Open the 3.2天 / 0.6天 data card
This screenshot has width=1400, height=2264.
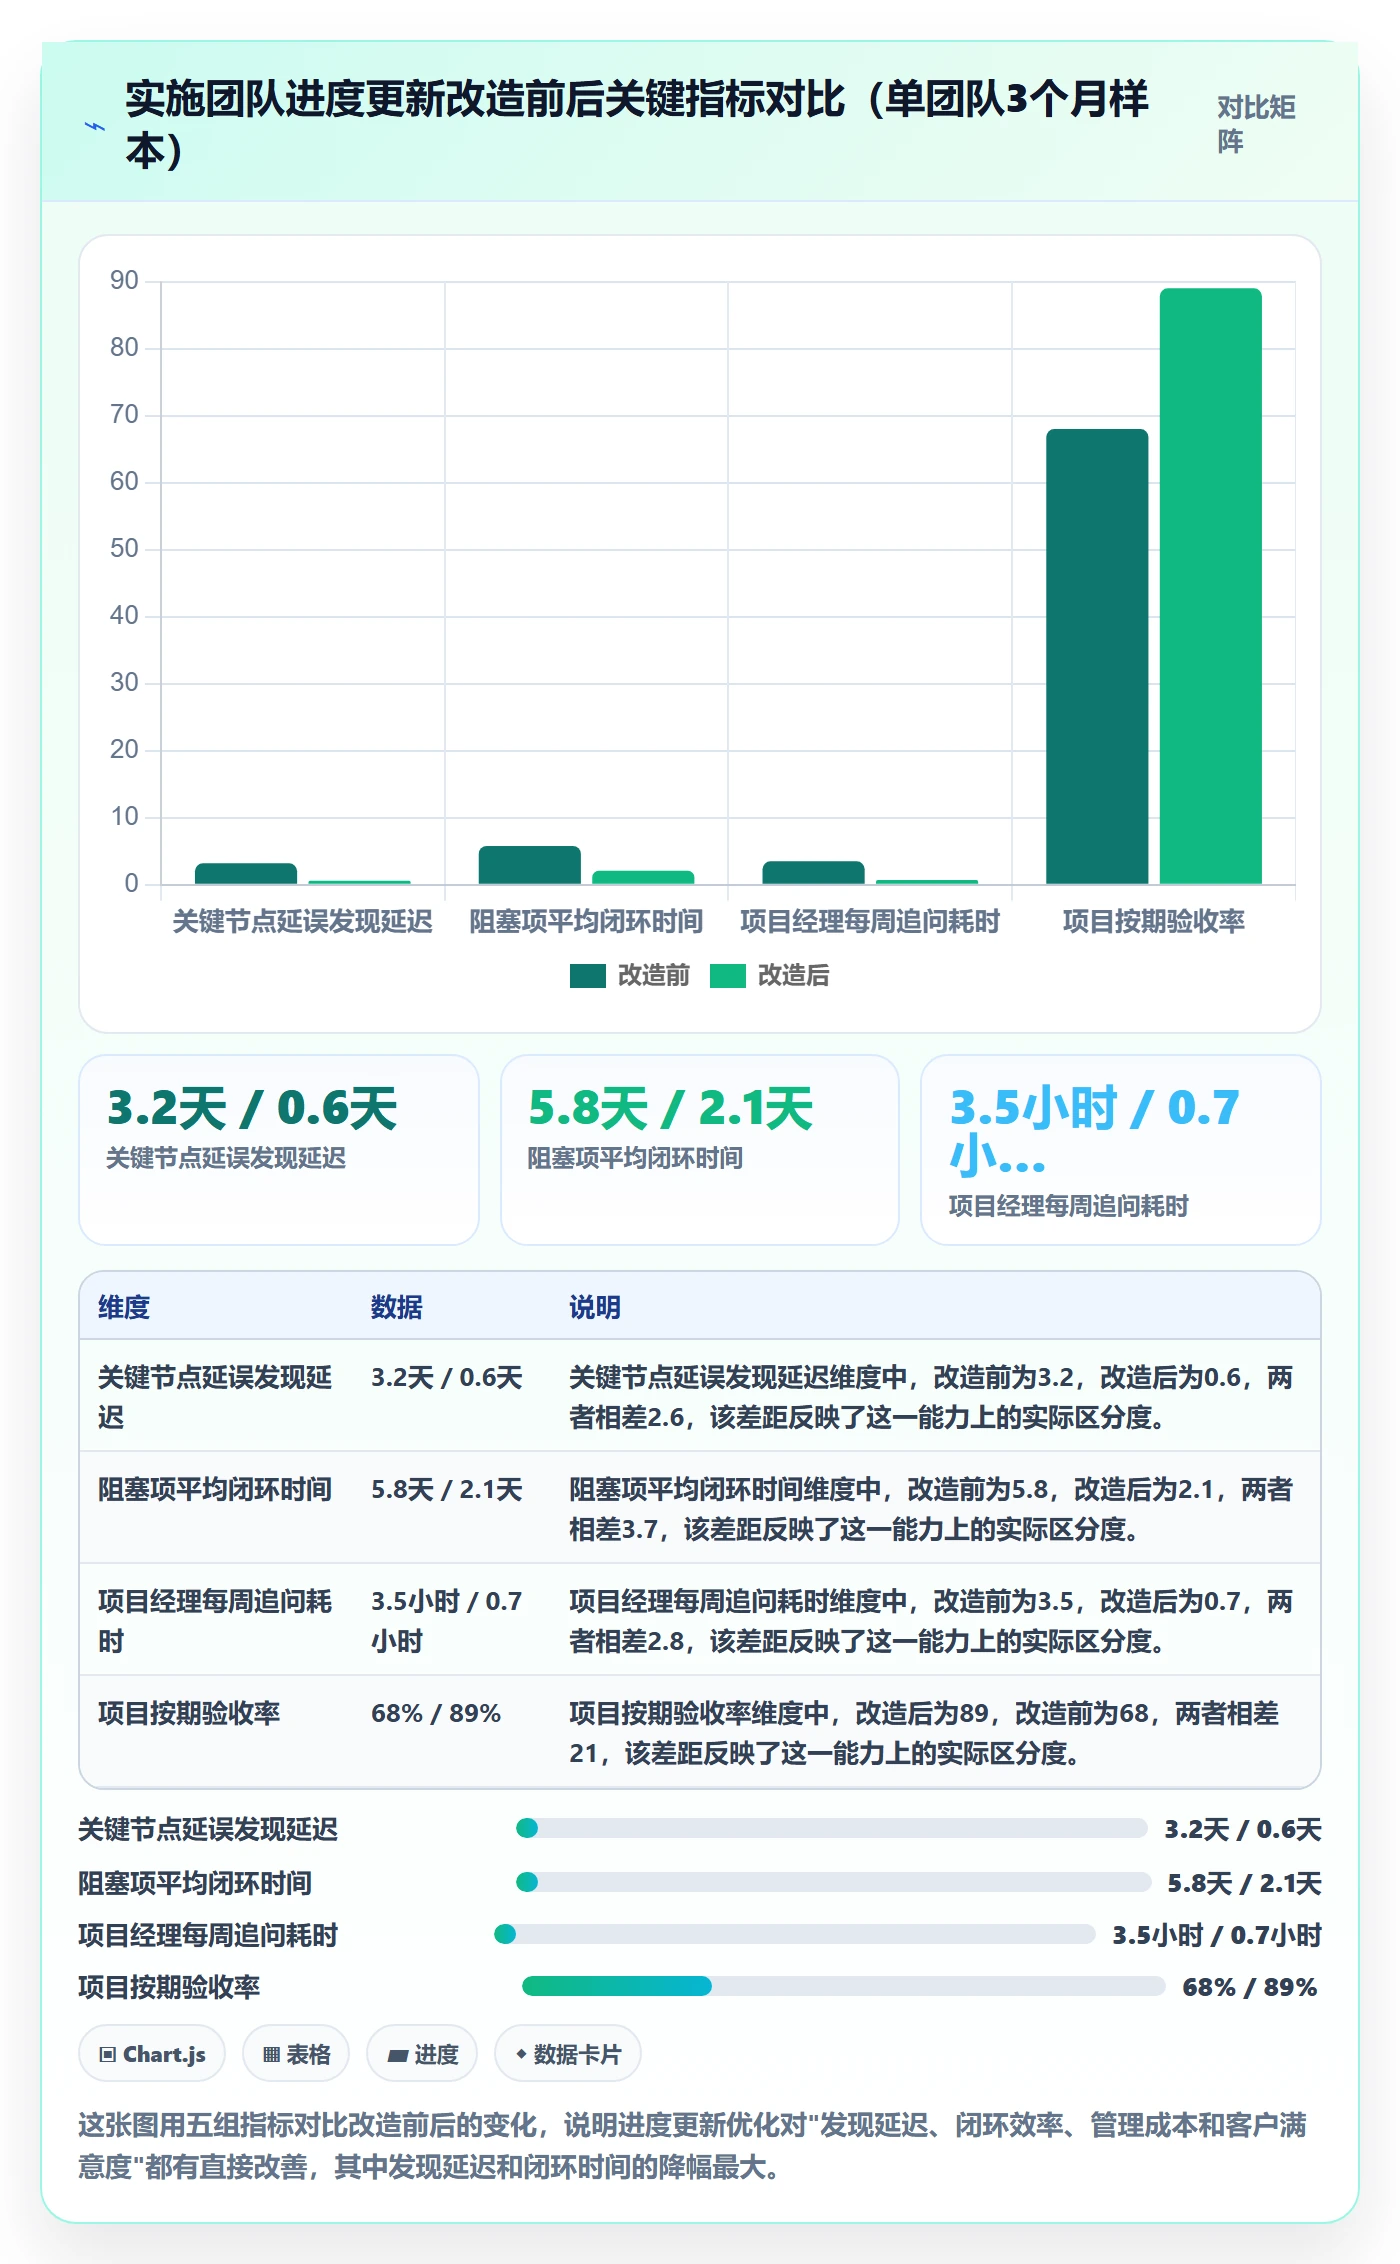279,1150
